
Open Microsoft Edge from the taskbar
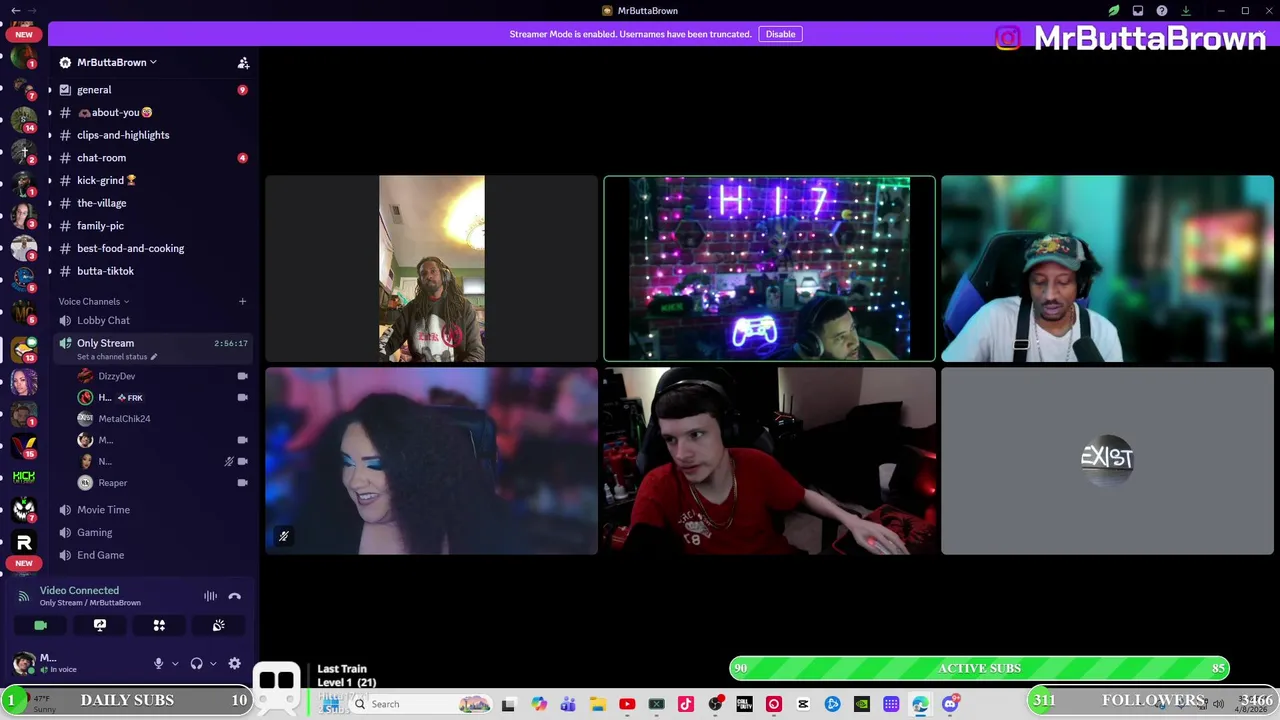tap(920, 704)
